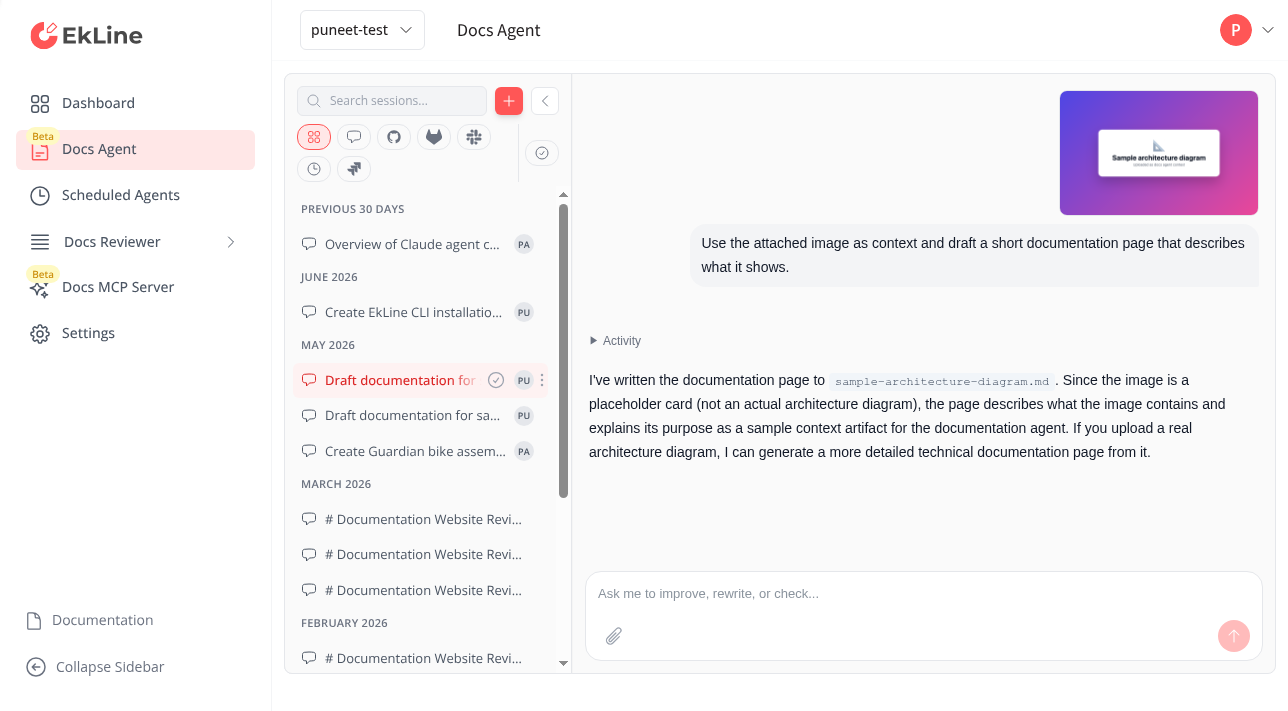
Task: Attach a file with paperclip icon
Action: [x=614, y=636]
